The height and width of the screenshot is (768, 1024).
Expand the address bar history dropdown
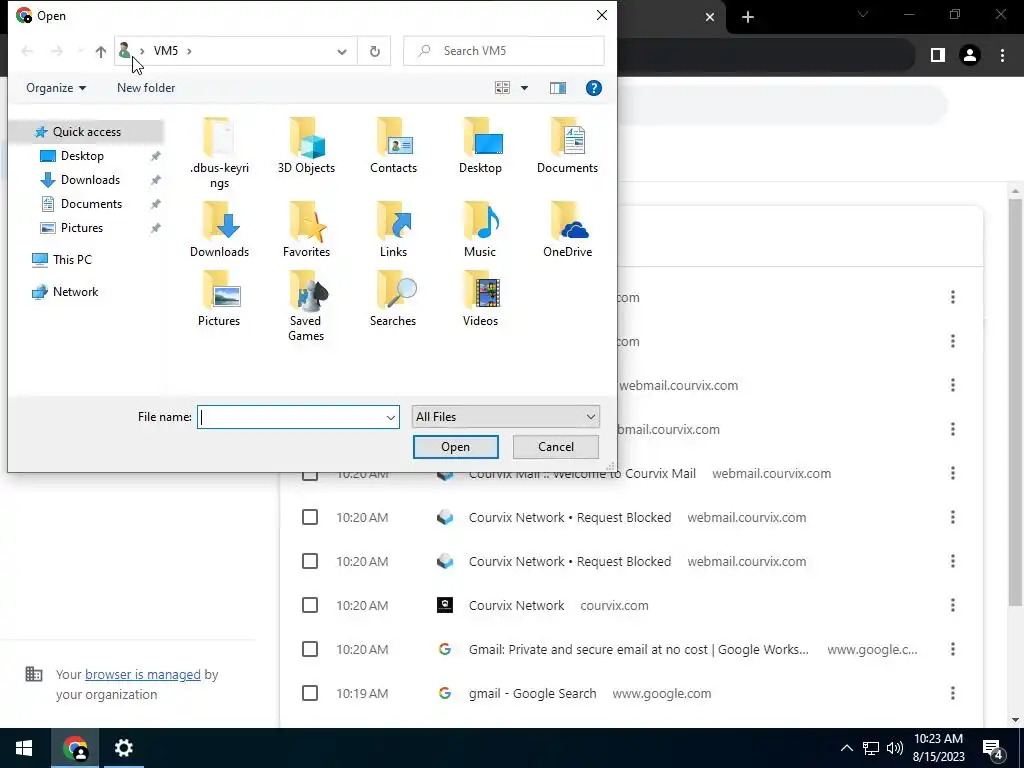[x=342, y=52]
